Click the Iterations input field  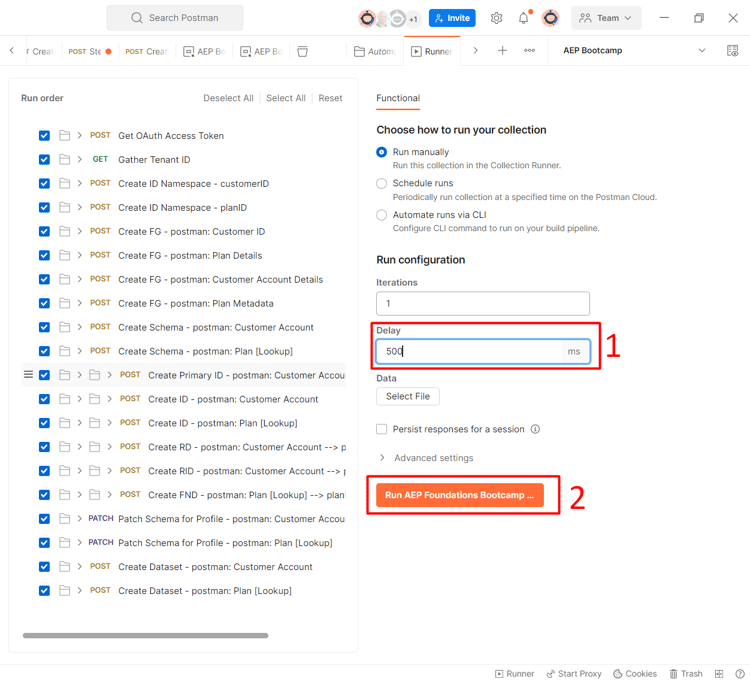(483, 303)
